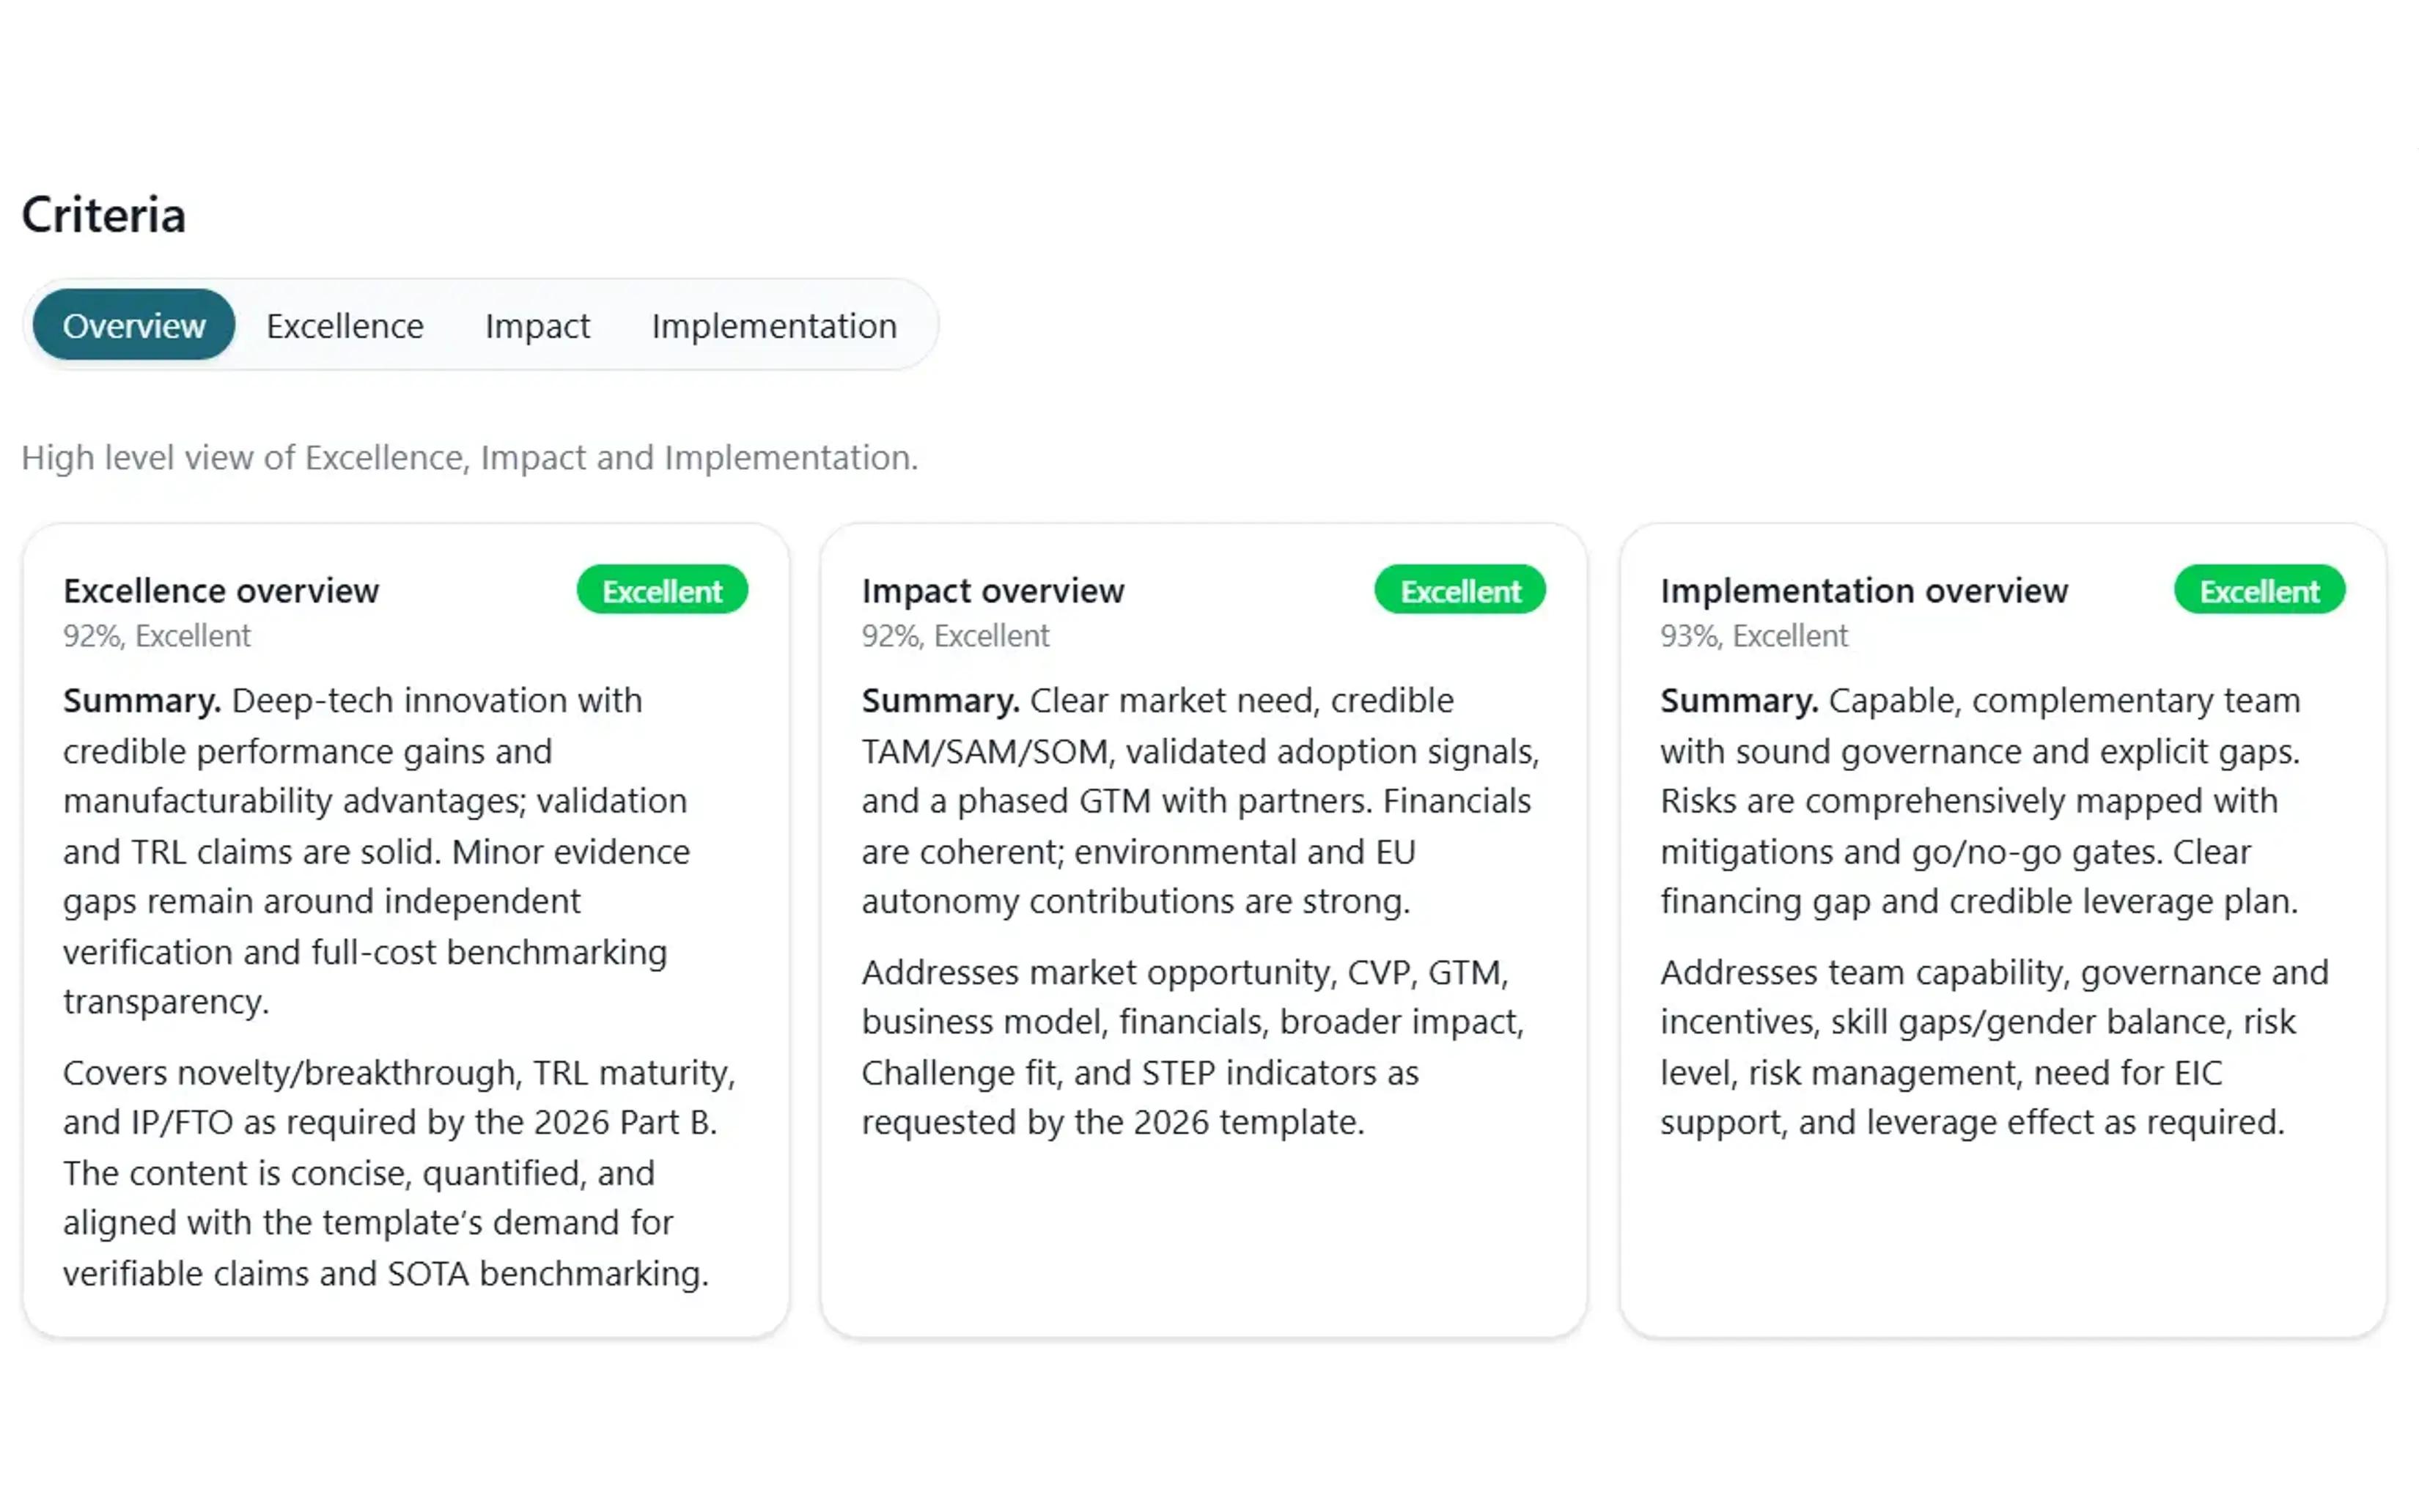Click the 'Deep-tech innovation' summary paragraph
The height and width of the screenshot is (1512, 2419).
pos(376,851)
